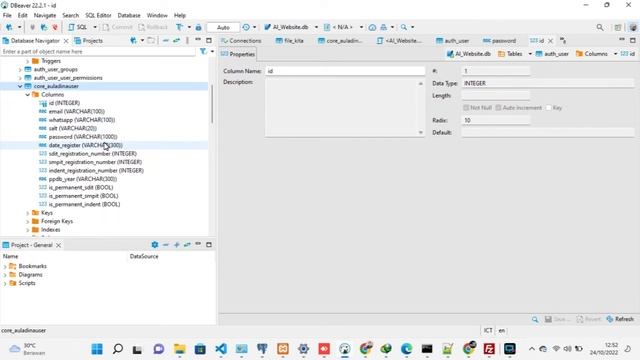The height and width of the screenshot is (360, 640).
Task: Expand the Bookmarks project folder
Action: (x=5, y=267)
